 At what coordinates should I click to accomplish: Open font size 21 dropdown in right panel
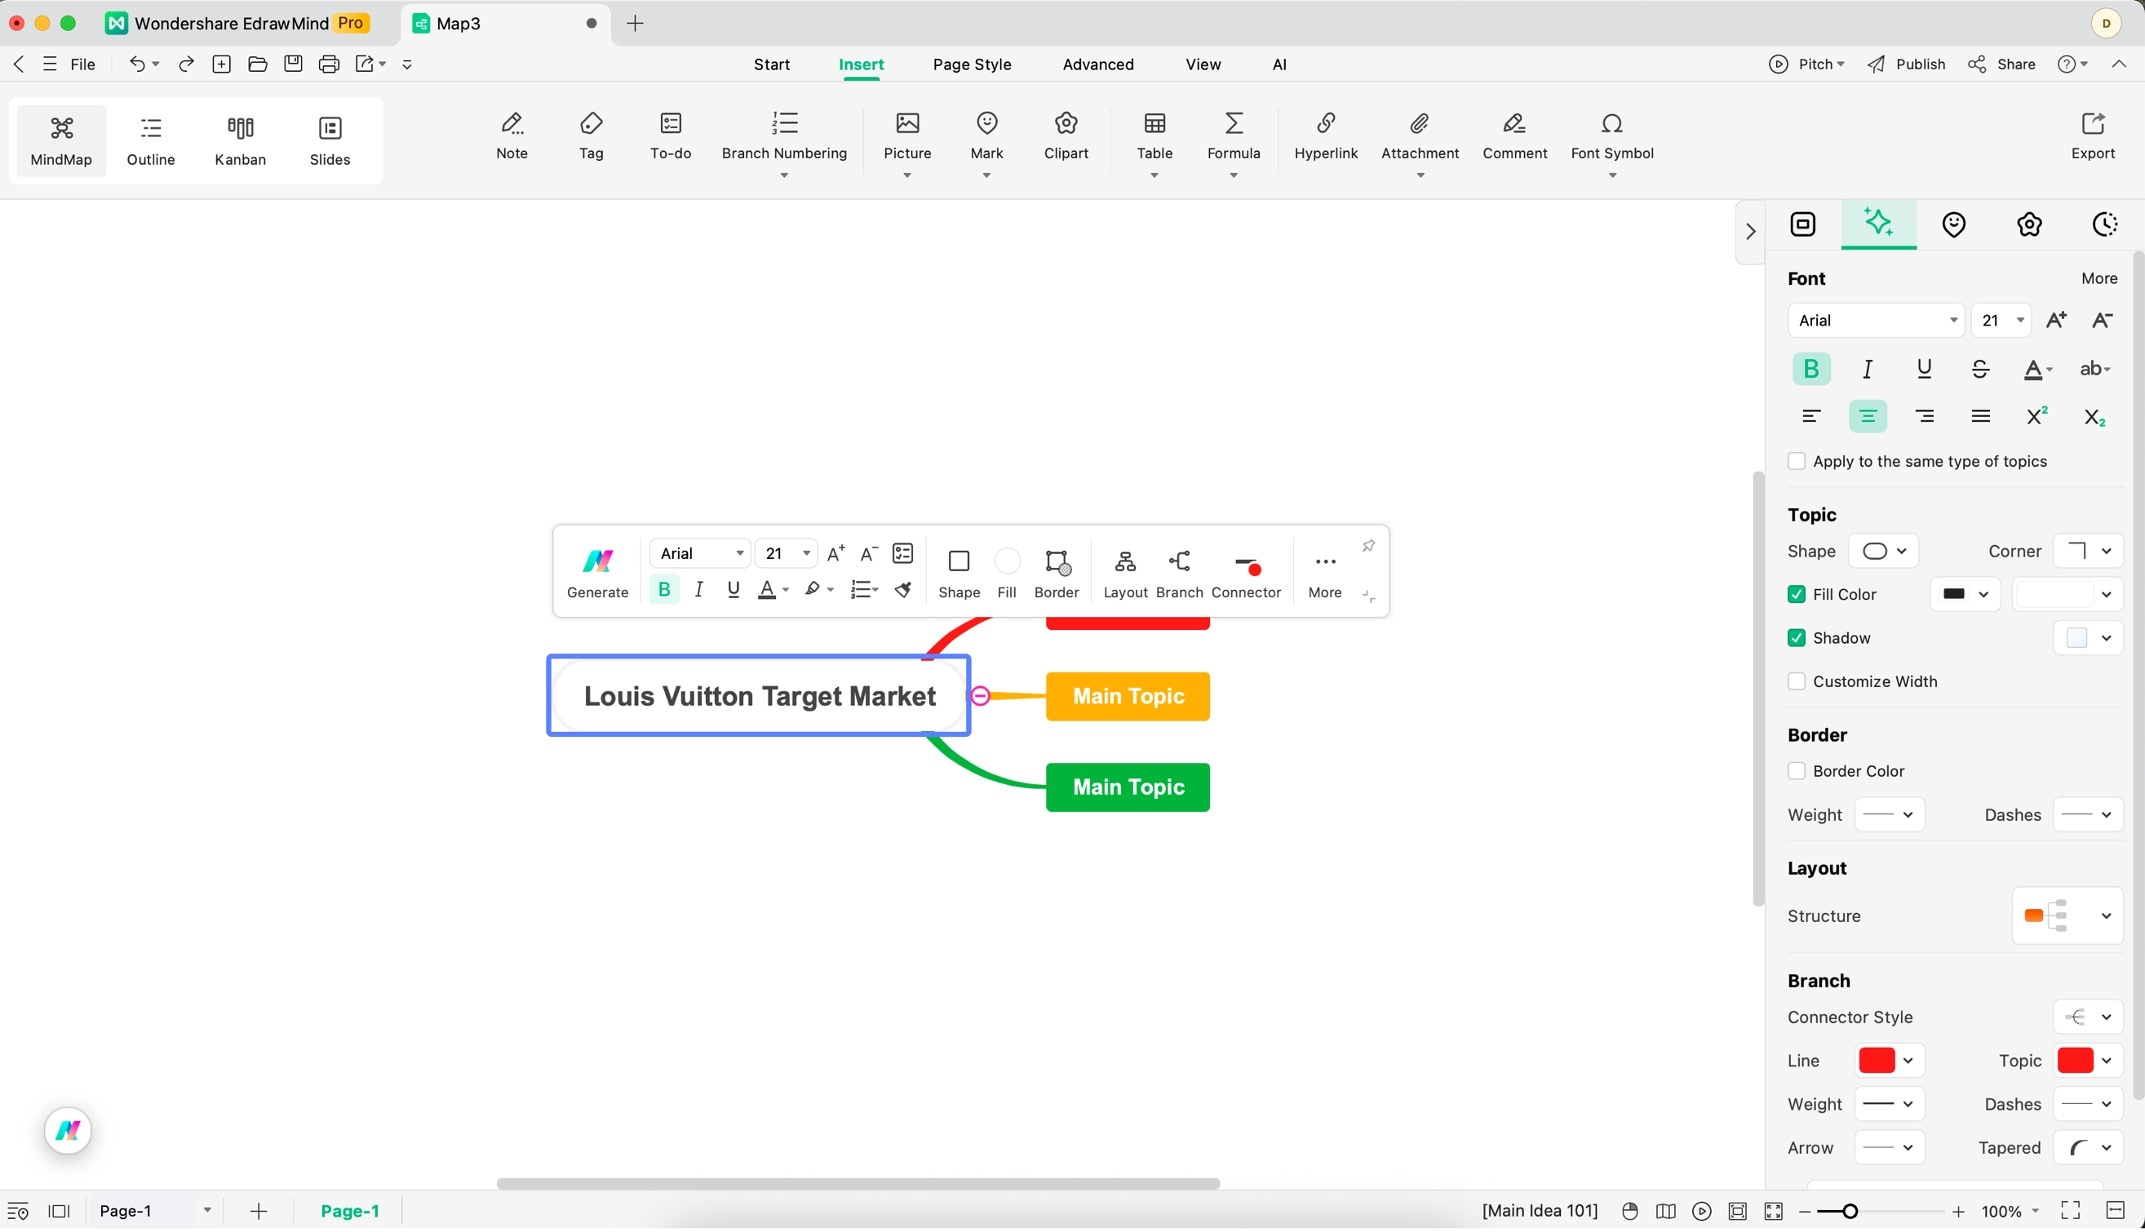tap(2001, 320)
